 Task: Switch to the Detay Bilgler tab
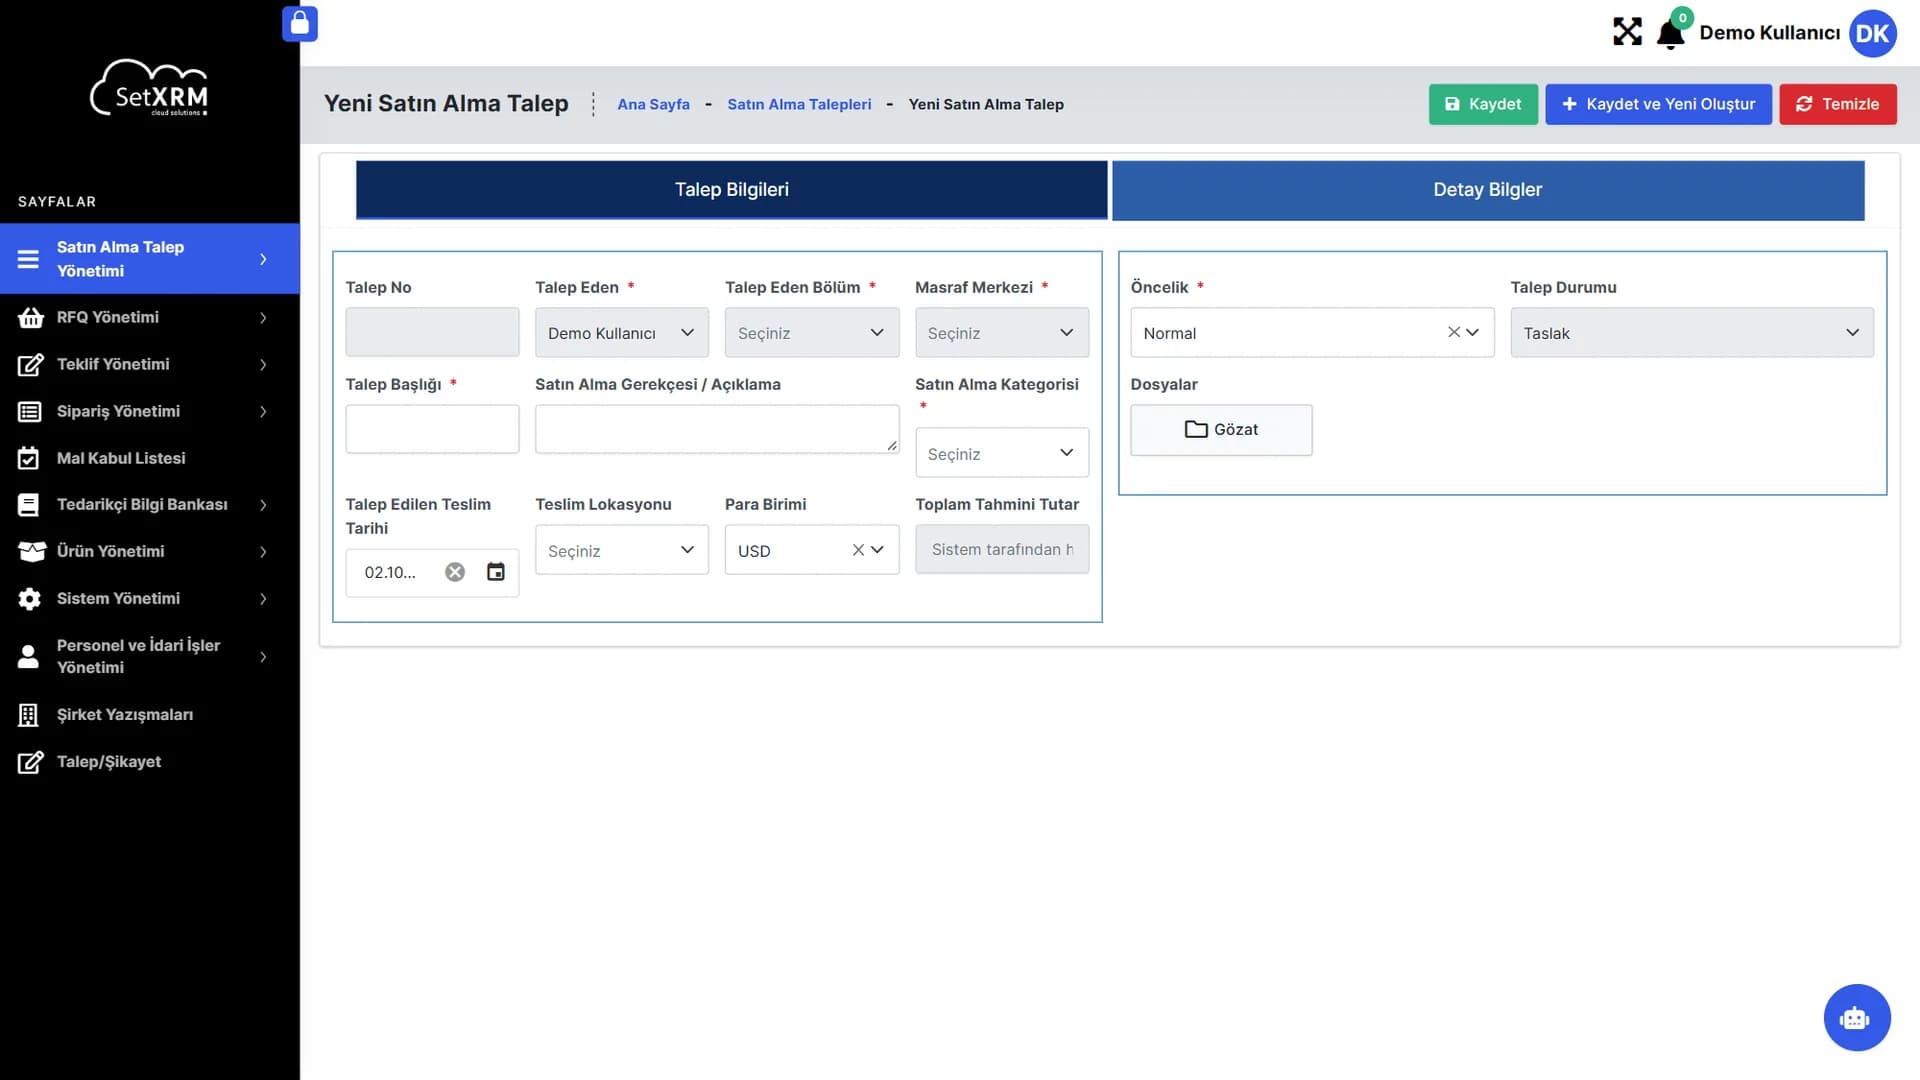tap(1488, 190)
